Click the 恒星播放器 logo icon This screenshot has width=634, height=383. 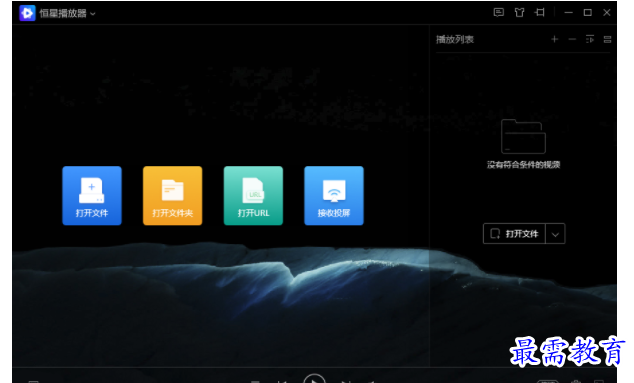pyautogui.click(x=27, y=13)
